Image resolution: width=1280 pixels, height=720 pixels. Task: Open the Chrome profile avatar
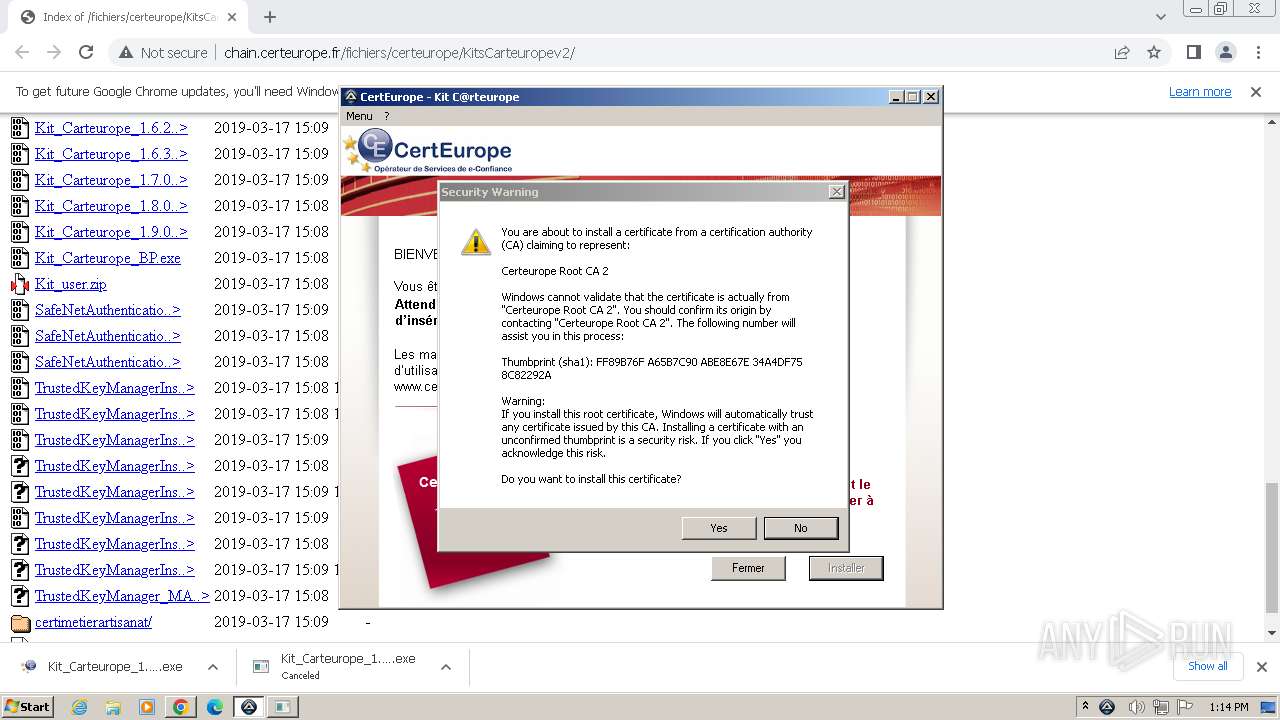point(1225,52)
